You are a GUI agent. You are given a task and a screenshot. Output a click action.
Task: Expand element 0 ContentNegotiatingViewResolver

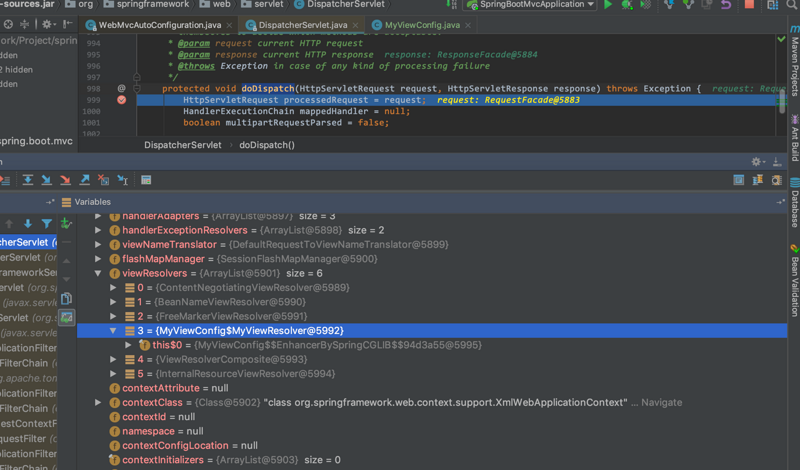[113, 287]
